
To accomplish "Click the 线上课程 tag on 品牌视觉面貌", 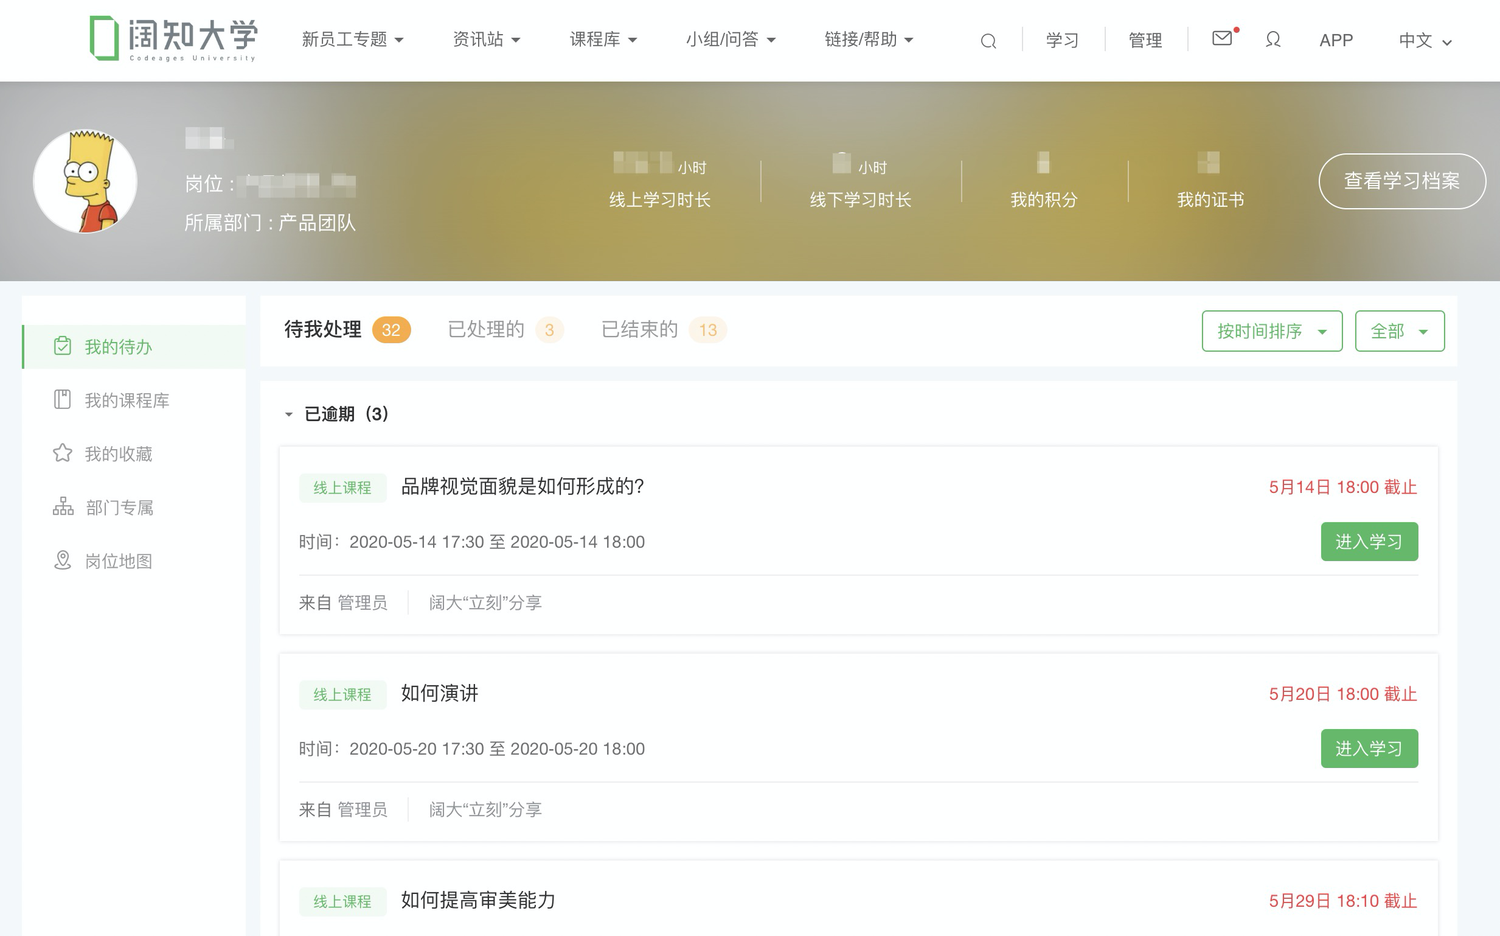I will point(342,487).
